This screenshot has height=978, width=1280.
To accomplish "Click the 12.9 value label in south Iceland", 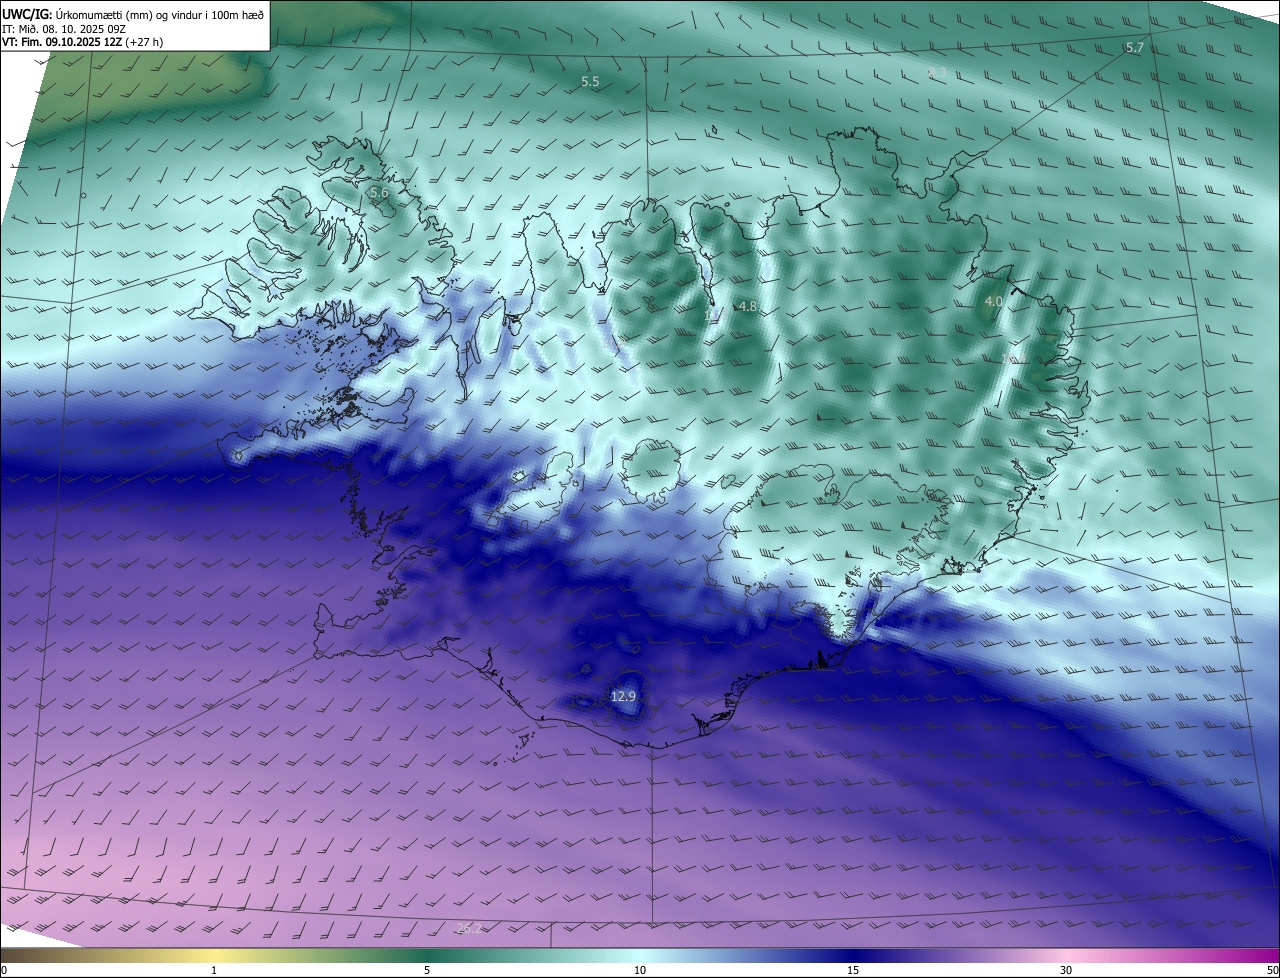I will pyautogui.click(x=623, y=696).
